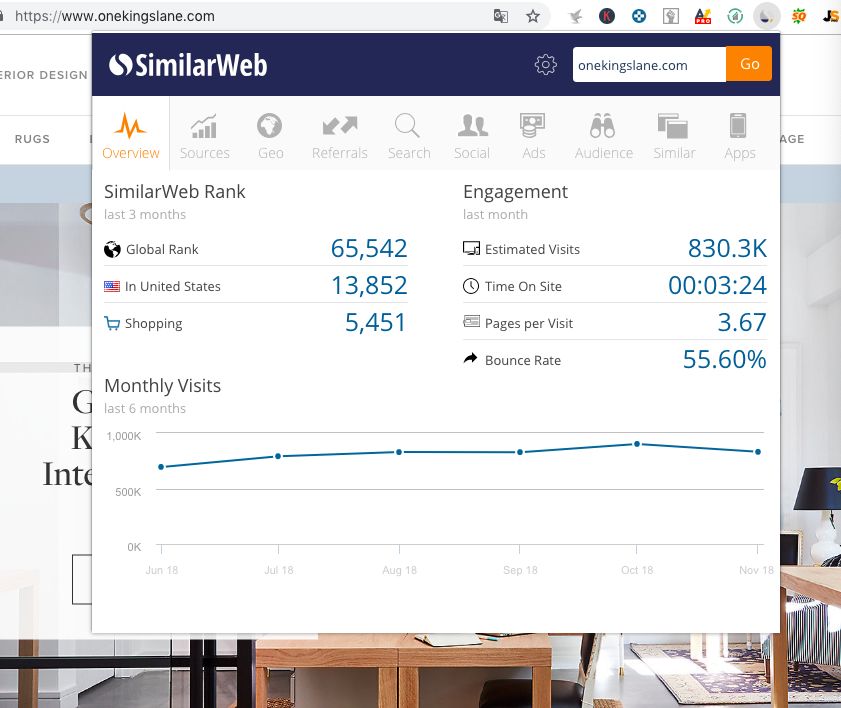The image size is (841, 708).
Task: Click the gray square extension icon
Action: [x=670, y=17]
